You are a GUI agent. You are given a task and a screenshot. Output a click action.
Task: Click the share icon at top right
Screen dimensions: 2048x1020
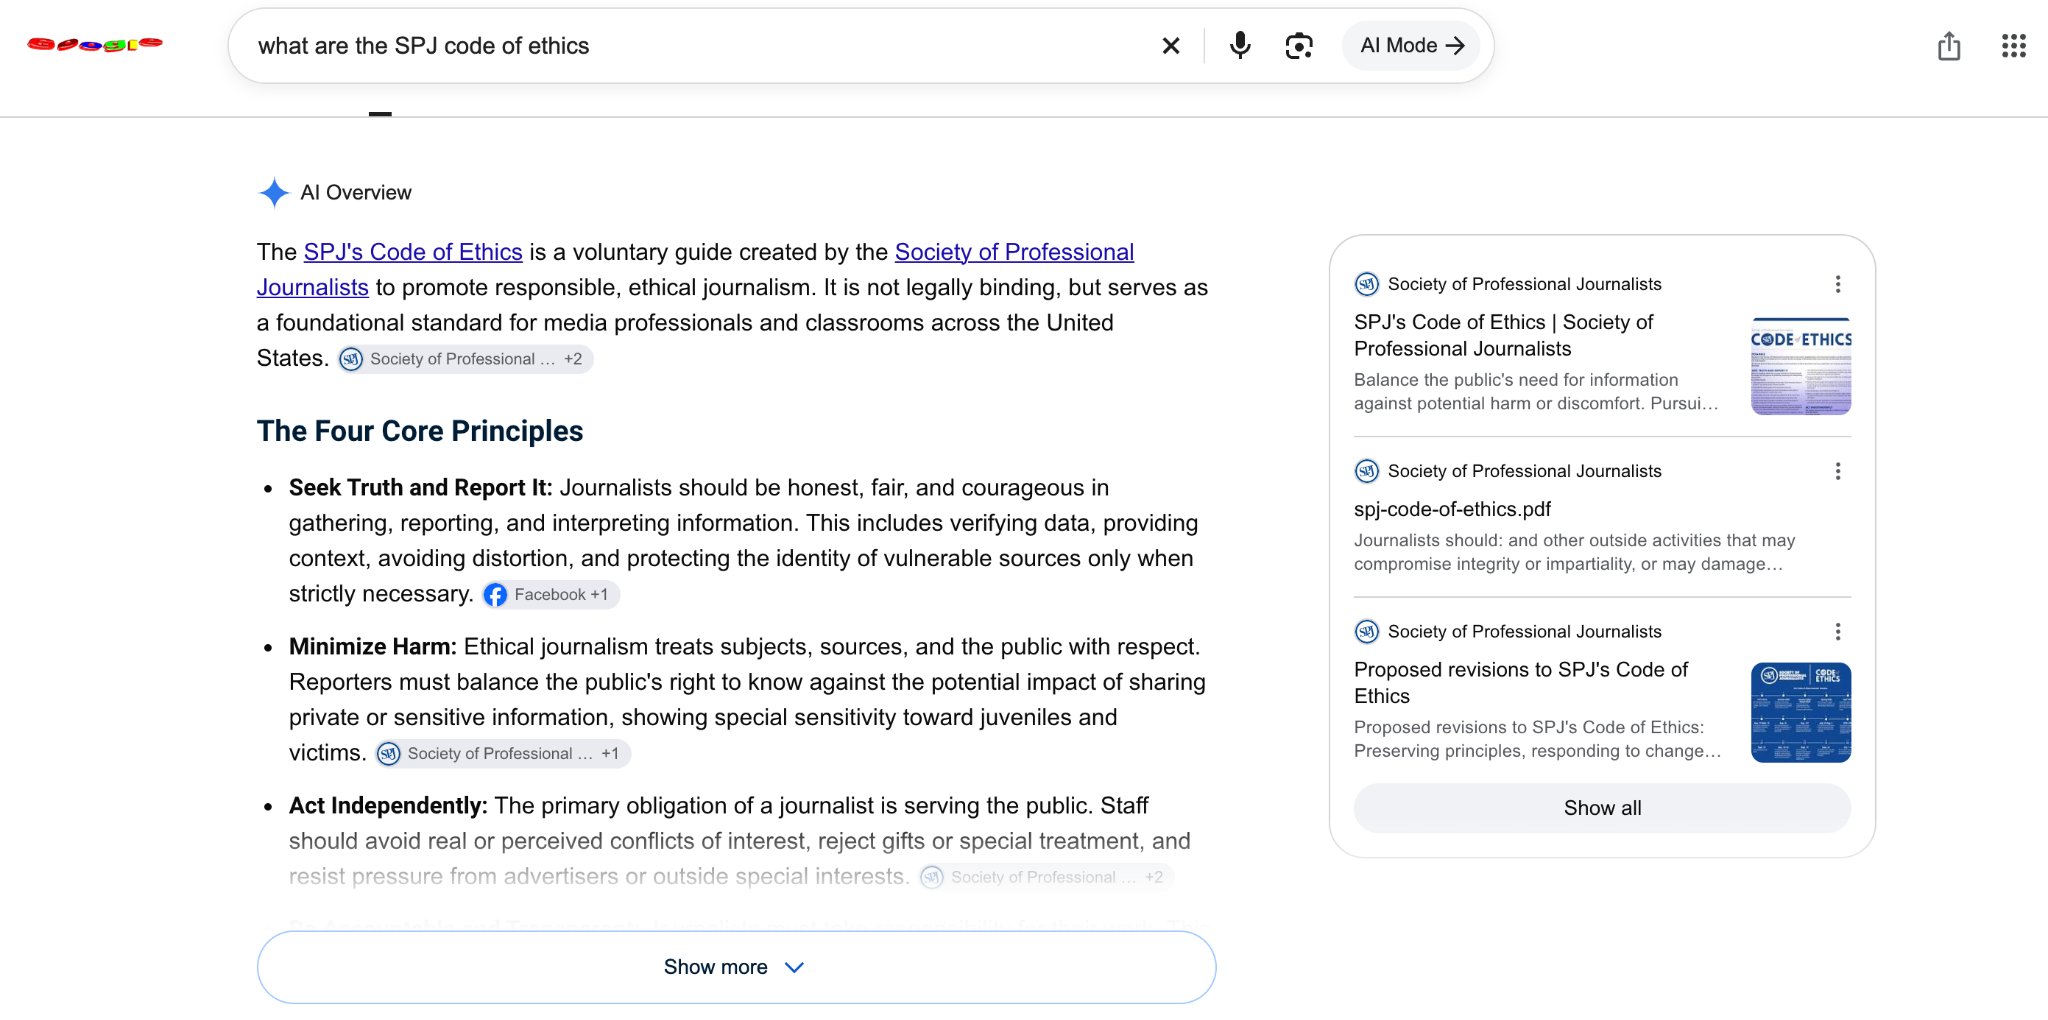click(1948, 46)
